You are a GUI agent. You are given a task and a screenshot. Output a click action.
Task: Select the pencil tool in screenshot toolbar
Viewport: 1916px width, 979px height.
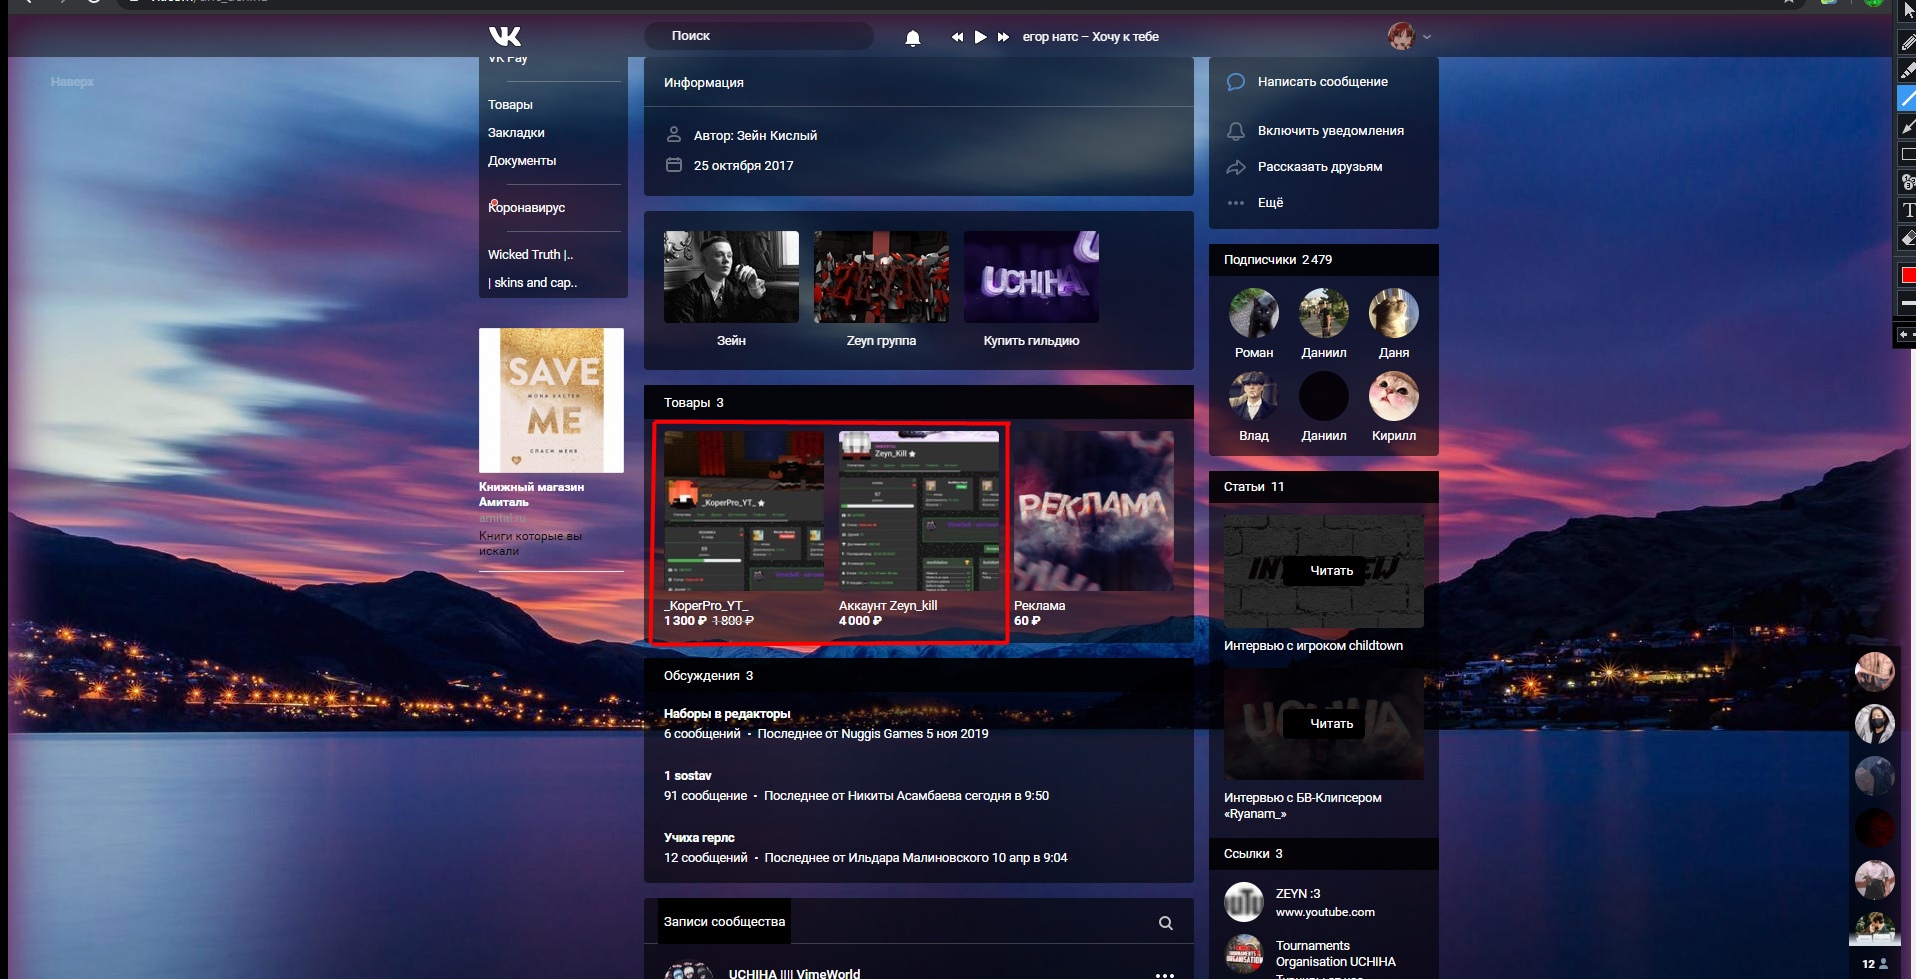click(1907, 42)
